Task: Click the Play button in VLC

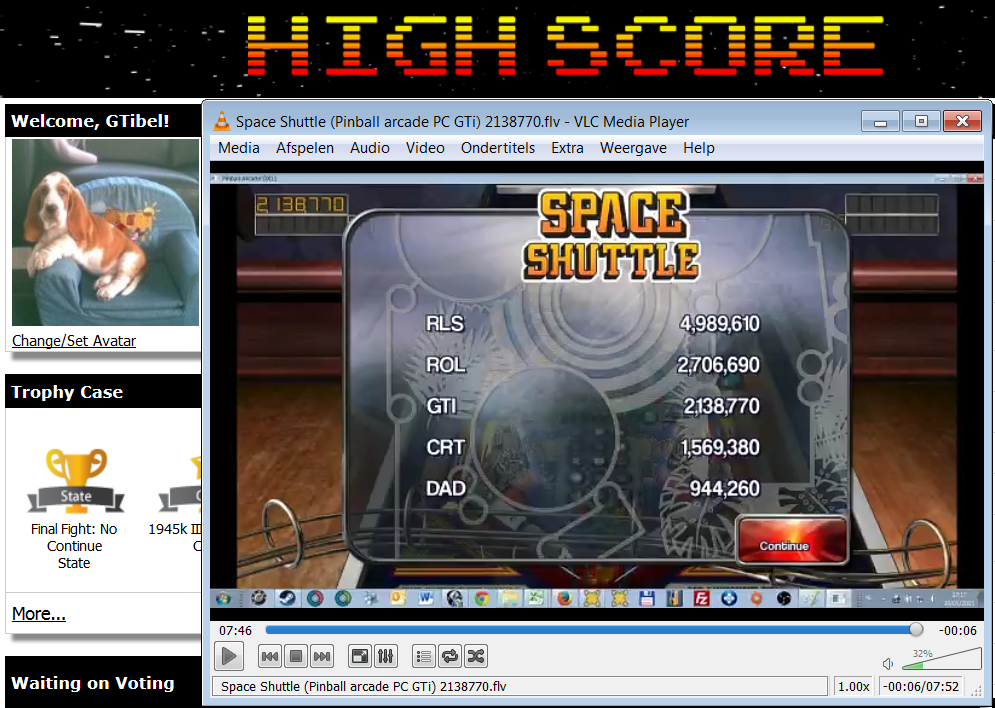Action: [229, 656]
